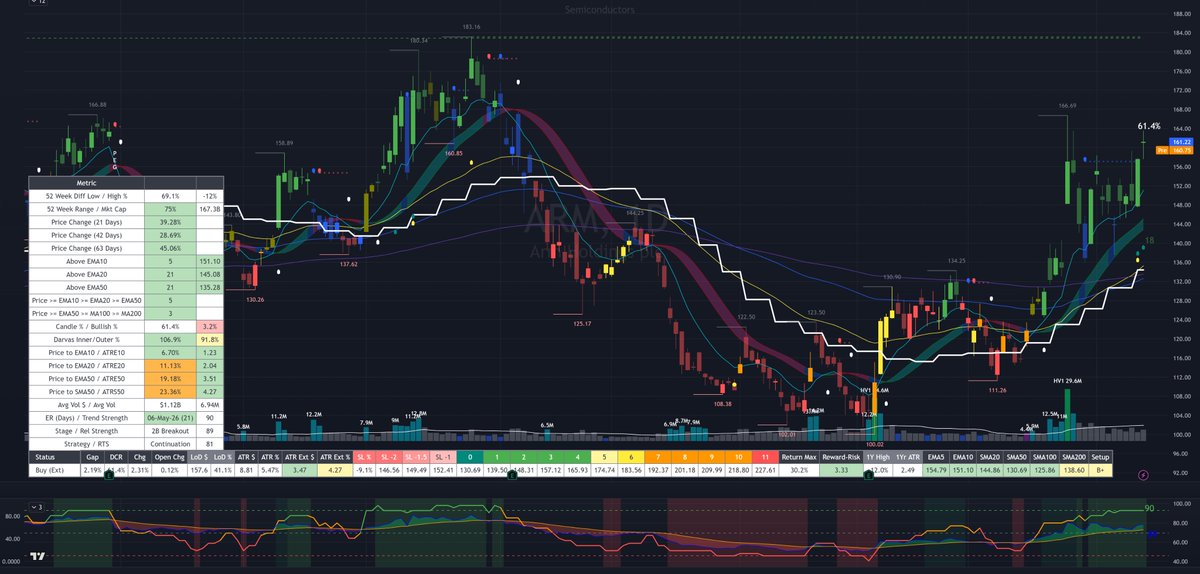
Task: Click the 154.79 EMA5 value
Action: [937, 470]
